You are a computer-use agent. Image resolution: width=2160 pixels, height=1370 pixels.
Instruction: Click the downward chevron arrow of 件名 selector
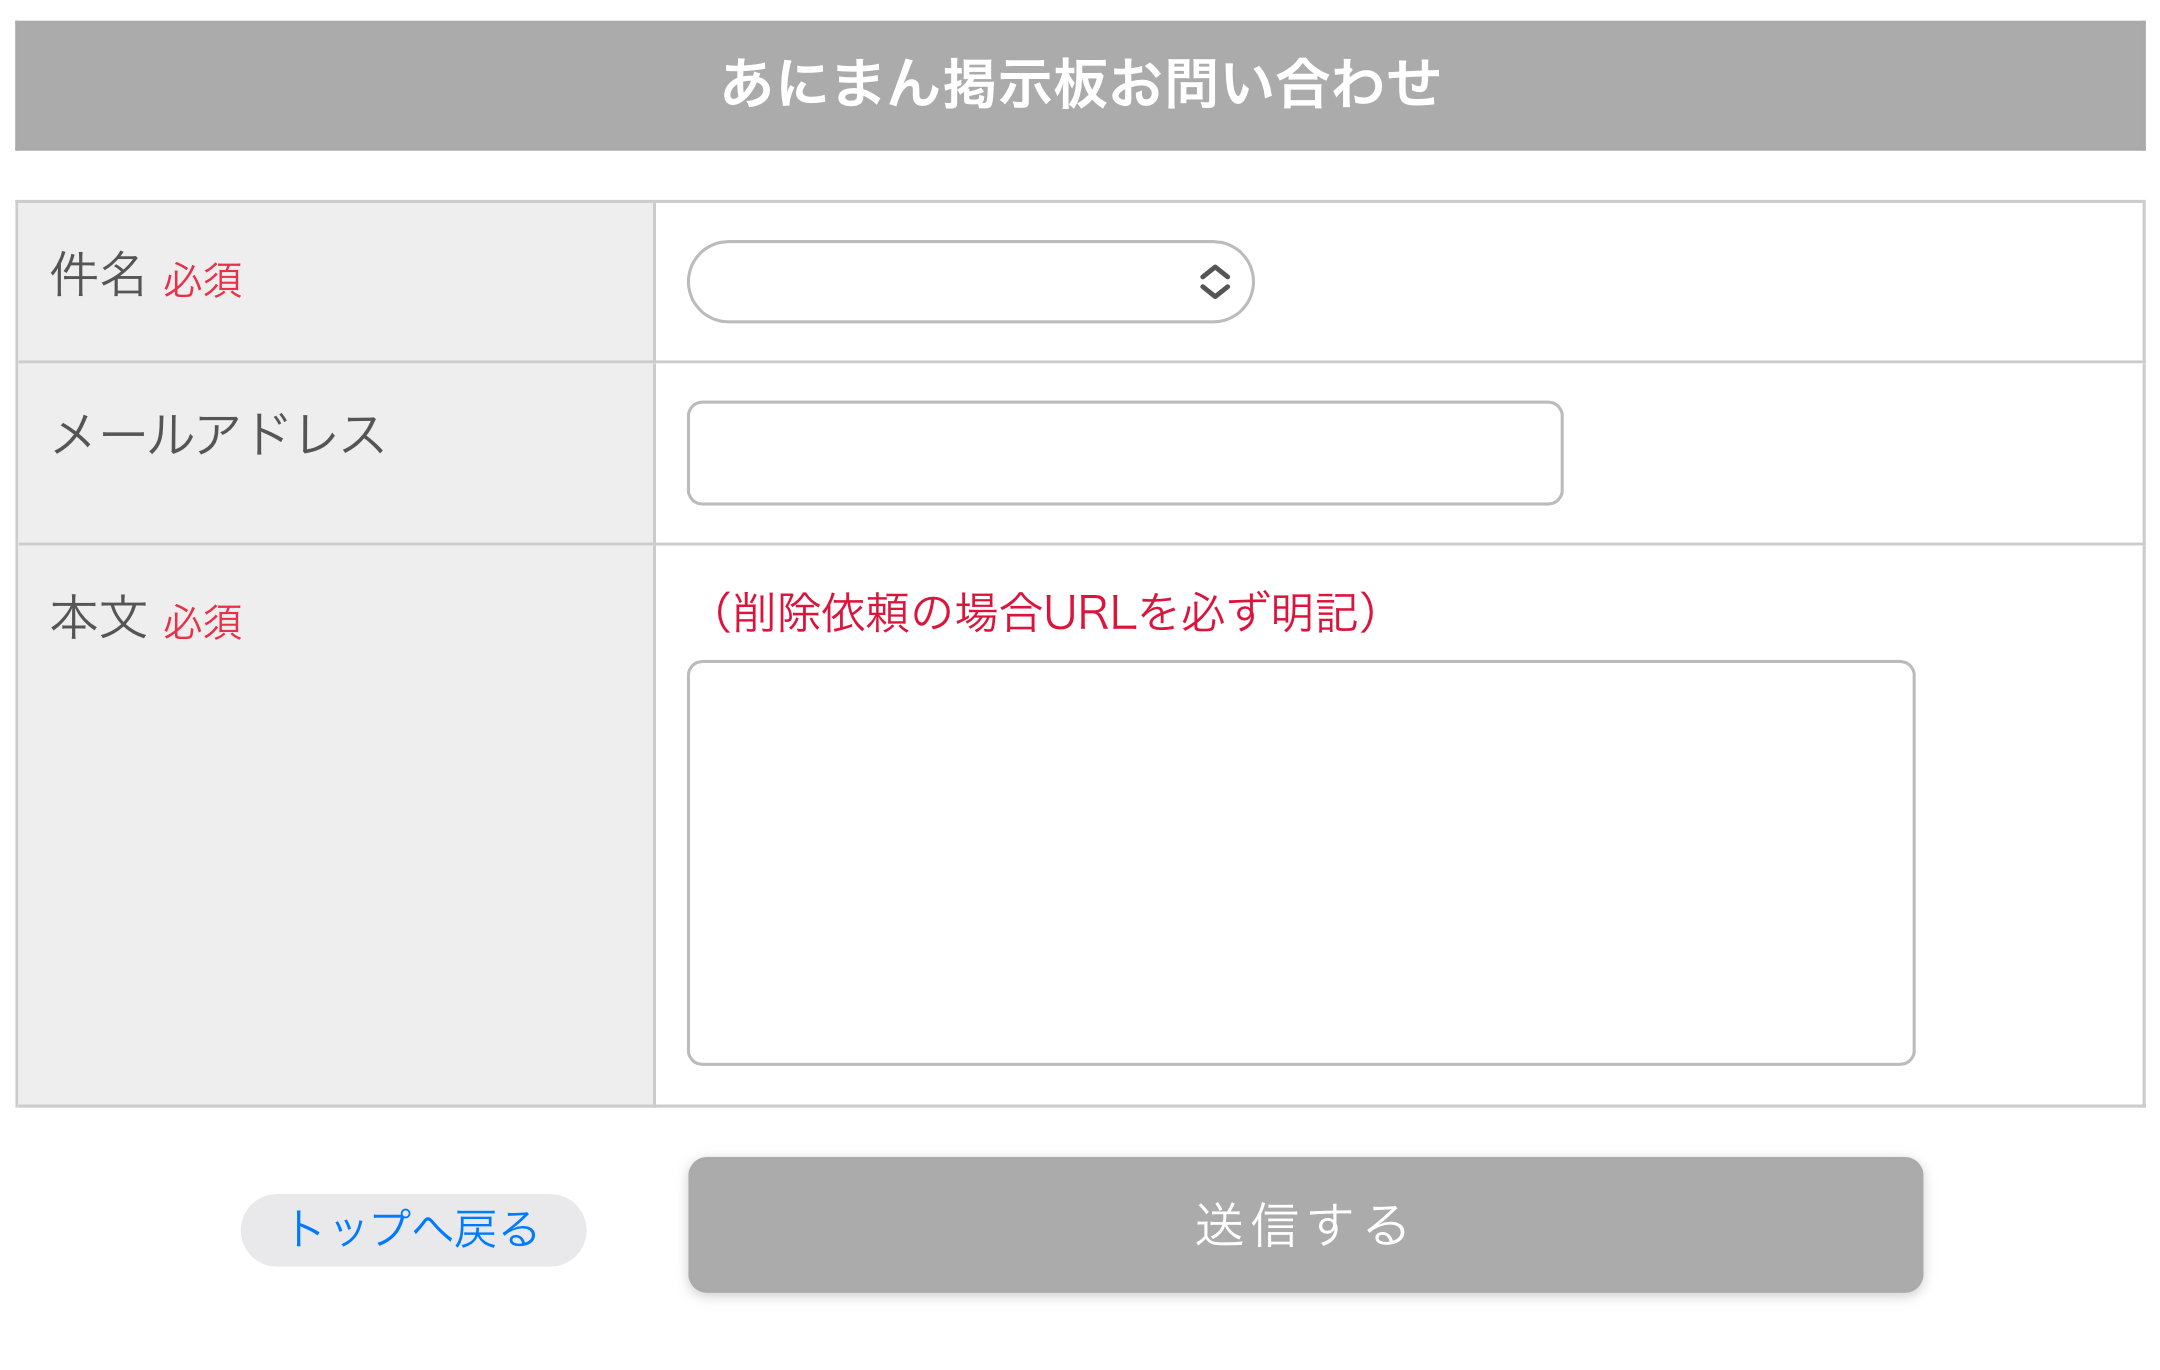pyautogui.click(x=1214, y=292)
